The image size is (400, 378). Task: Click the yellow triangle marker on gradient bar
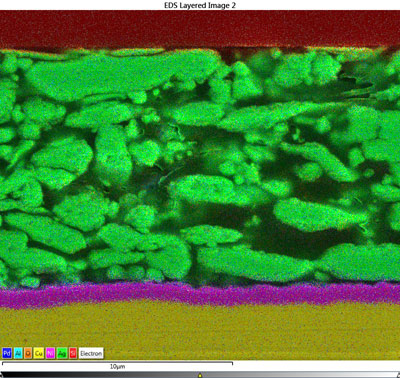pyautogui.click(x=200, y=375)
